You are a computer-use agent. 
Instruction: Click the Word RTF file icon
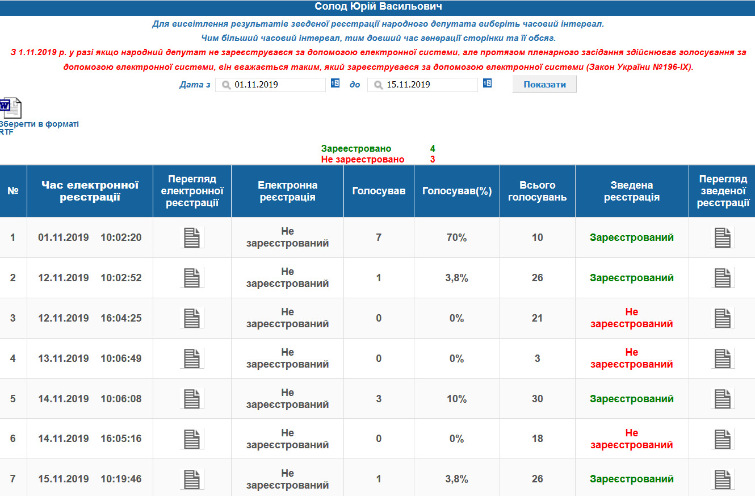click(x=5, y=108)
